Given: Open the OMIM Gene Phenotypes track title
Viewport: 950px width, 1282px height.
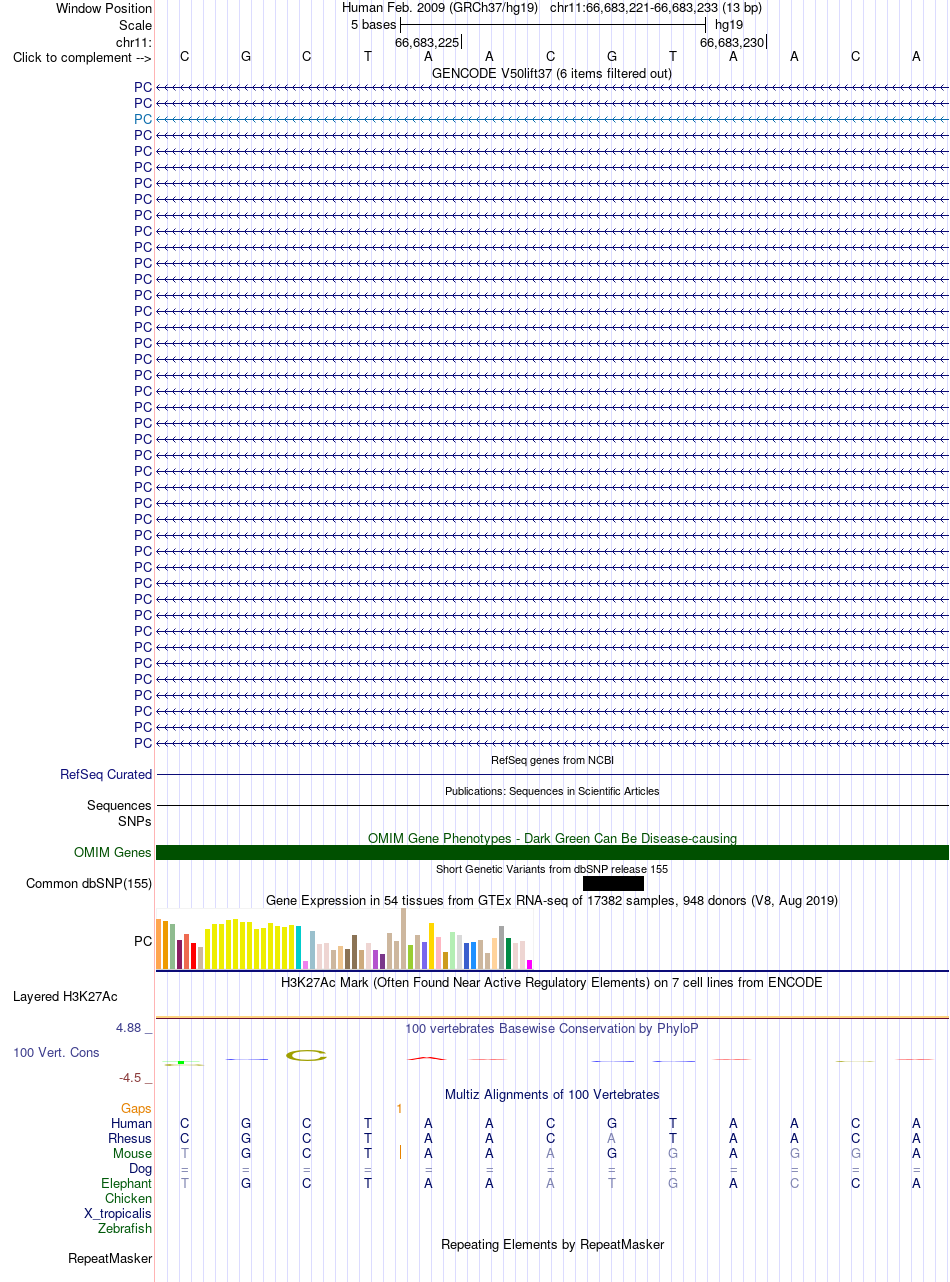Looking at the screenshot, I should click(x=552, y=838).
